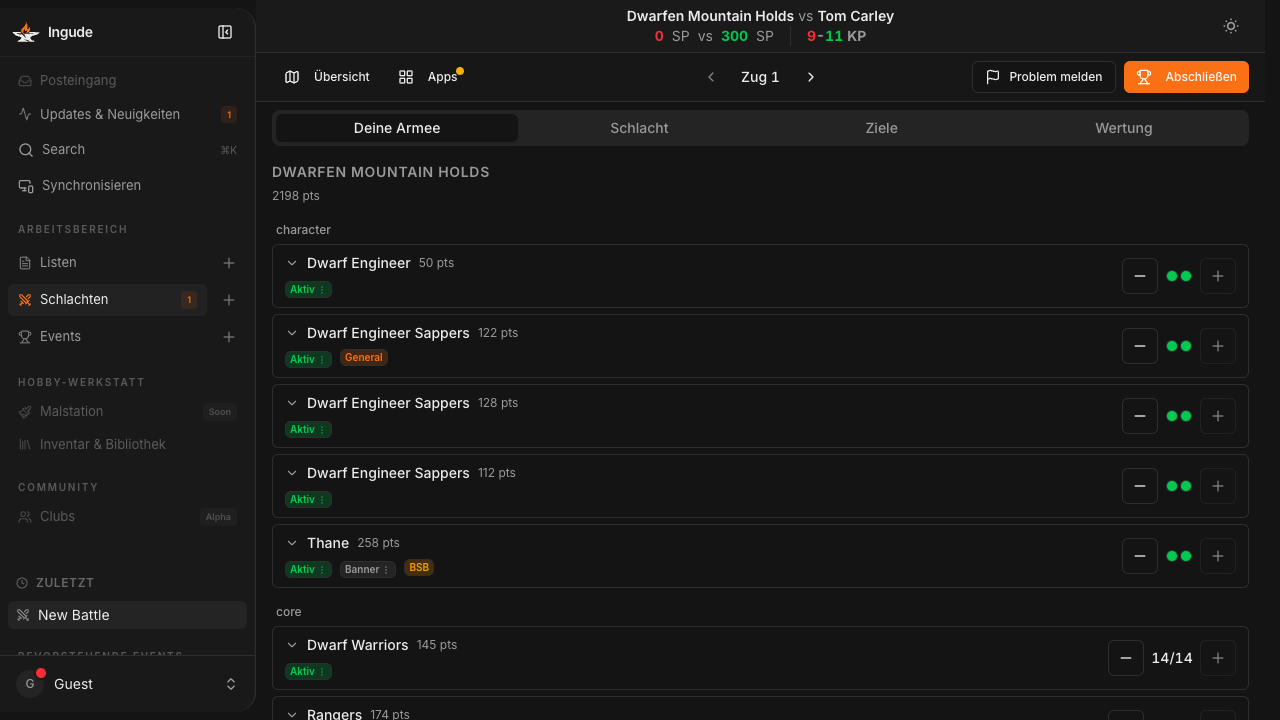
Task: Expand the Thane unit row
Action: 292,543
